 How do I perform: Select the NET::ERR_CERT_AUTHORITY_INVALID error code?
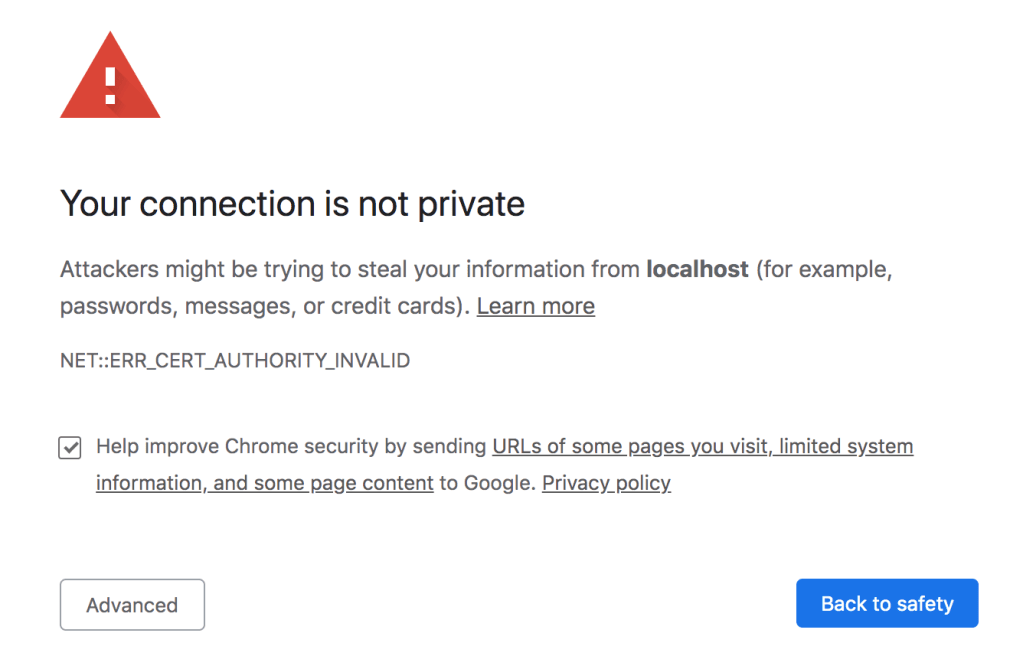click(x=234, y=360)
